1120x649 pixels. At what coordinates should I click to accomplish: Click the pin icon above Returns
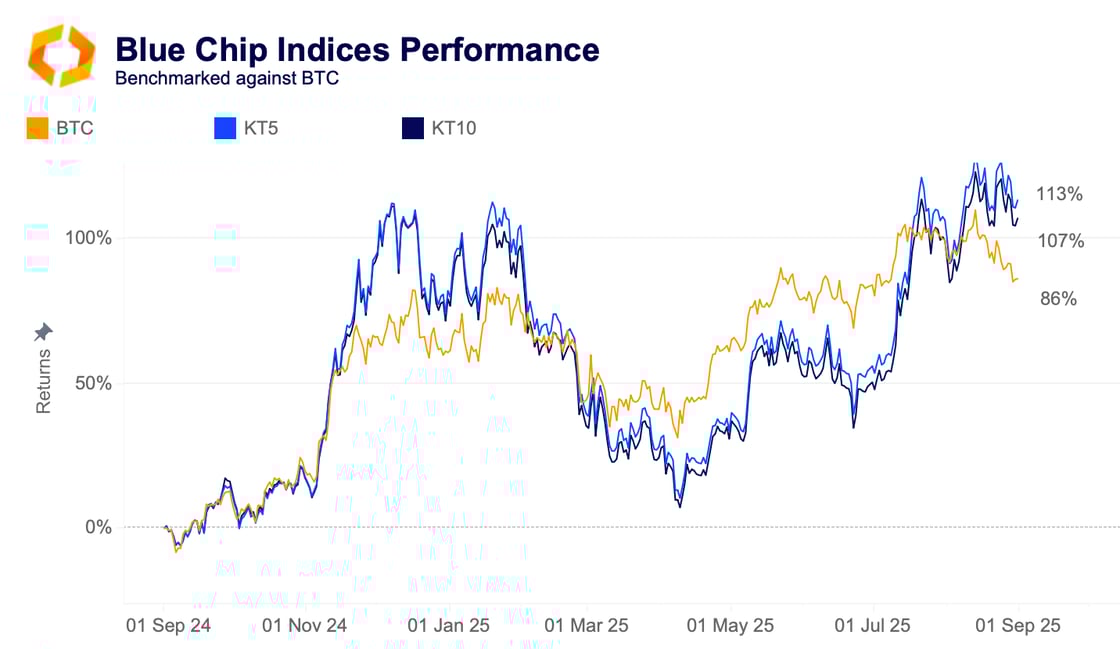(x=44, y=332)
